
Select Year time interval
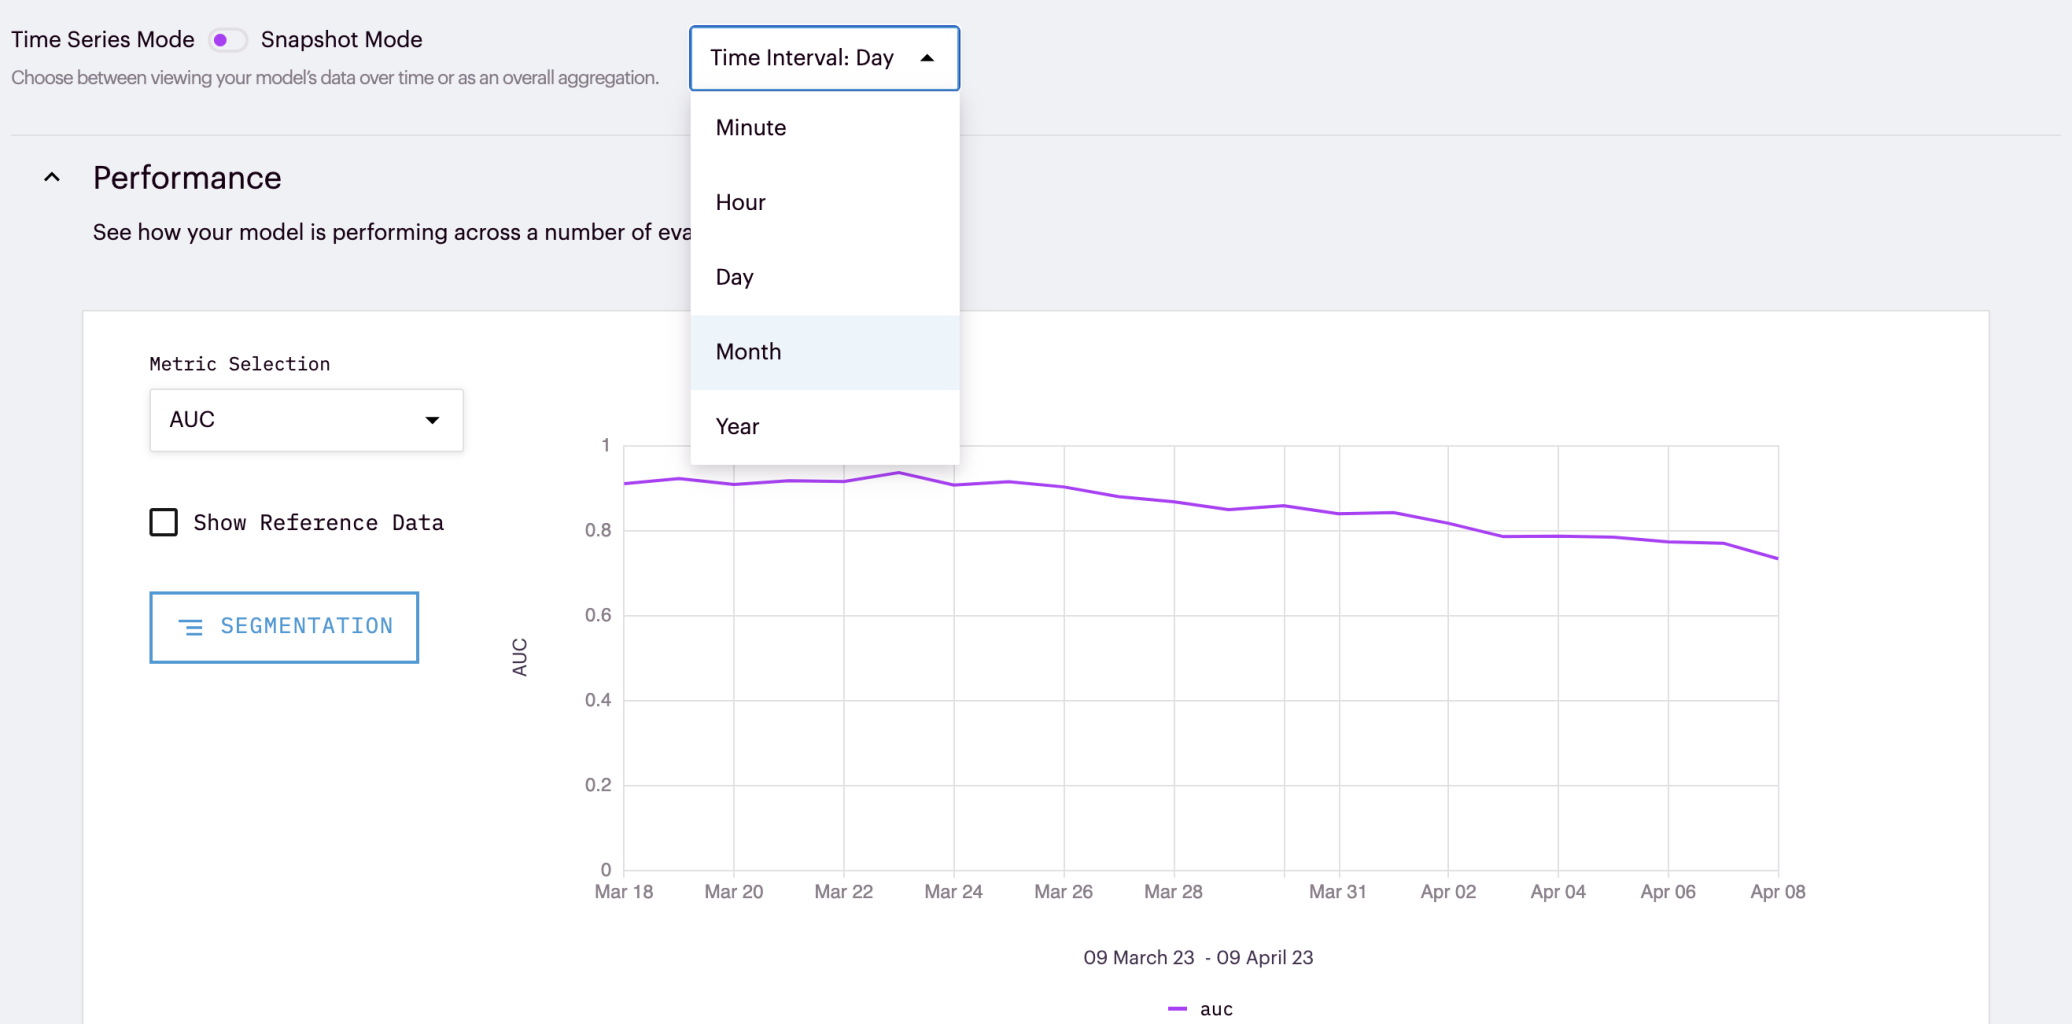coord(824,427)
